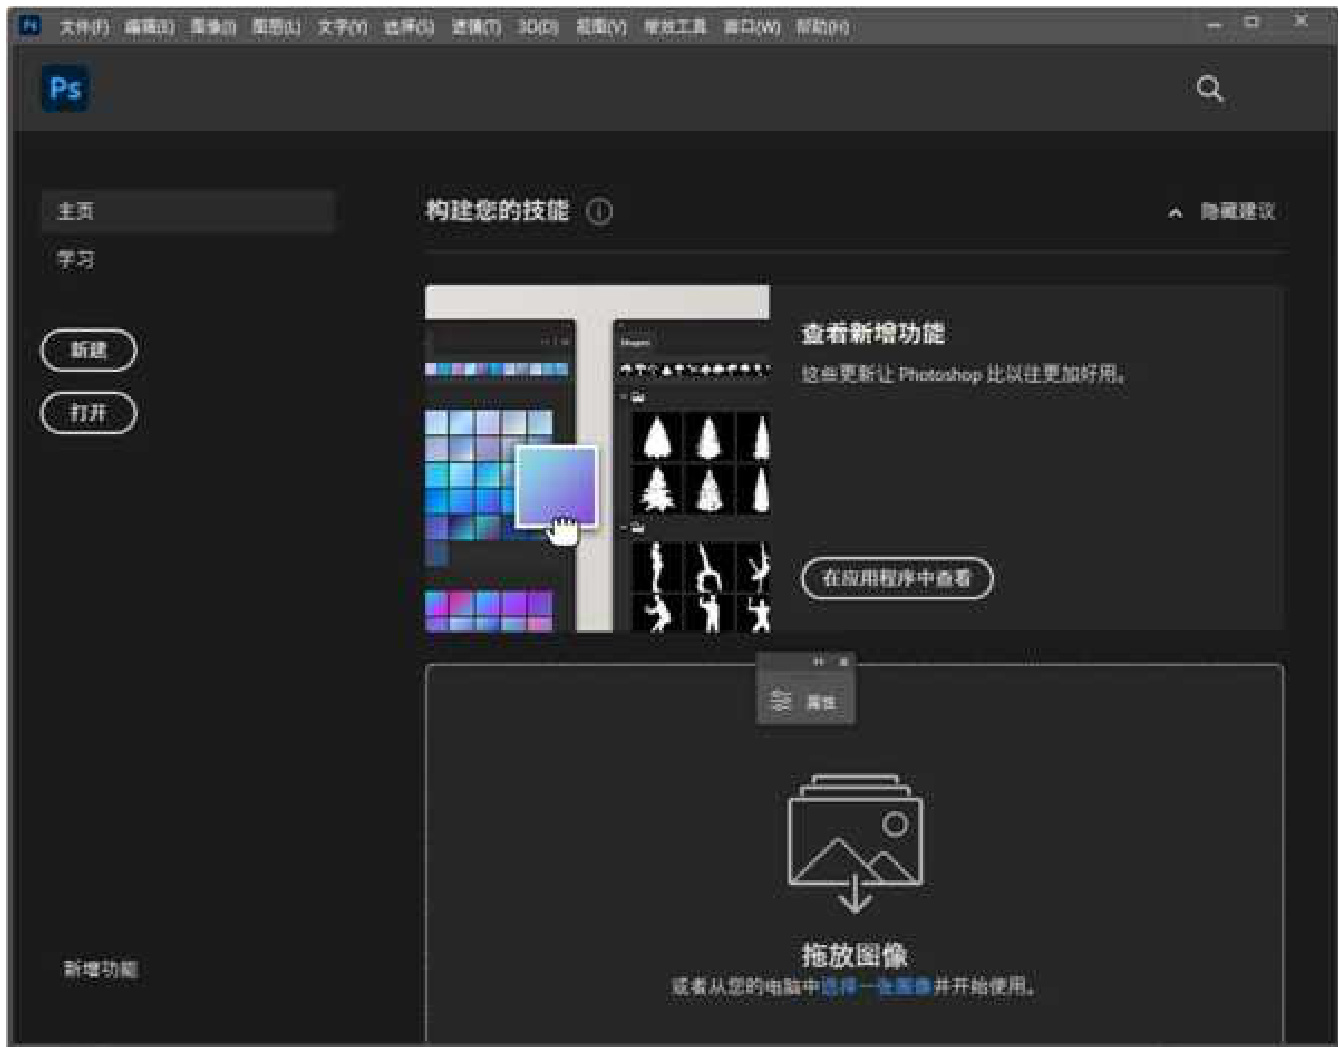This screenshot has height=1047, width=1338.
Task: Open search with the magnifier icon
Action: [x=1210, y=89]
